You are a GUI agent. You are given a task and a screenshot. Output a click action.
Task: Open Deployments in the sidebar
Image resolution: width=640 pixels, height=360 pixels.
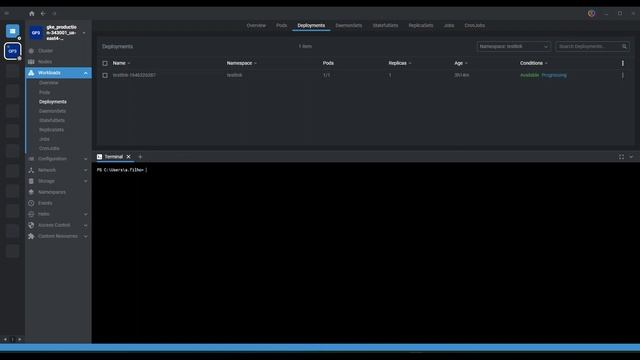point(53,102)
